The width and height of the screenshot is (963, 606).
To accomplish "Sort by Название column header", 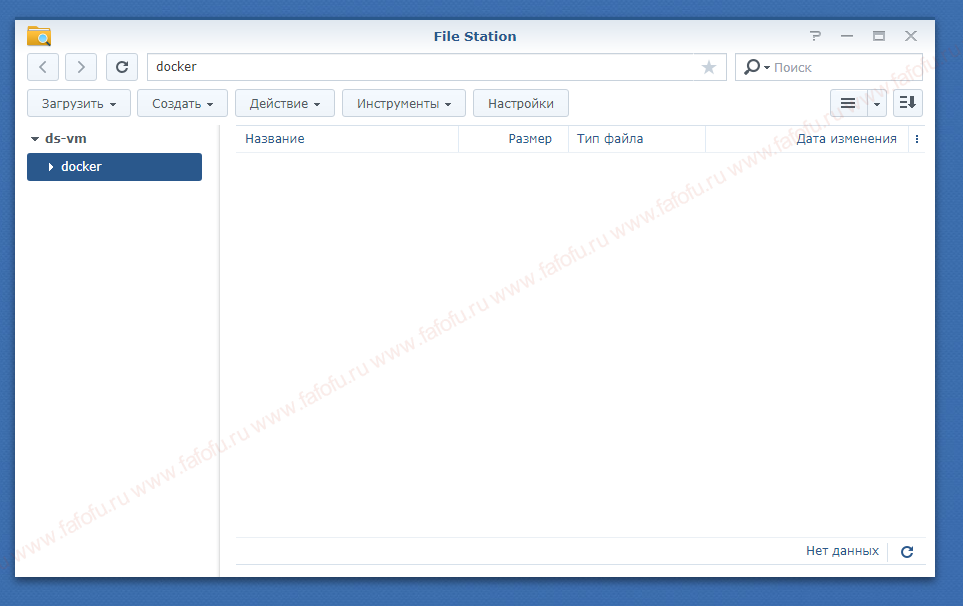I will pyautogui.click(x=347, y=139).
